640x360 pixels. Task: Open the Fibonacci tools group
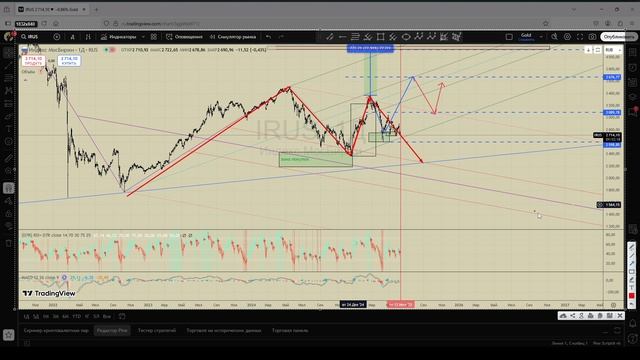[x=9, y=78]
